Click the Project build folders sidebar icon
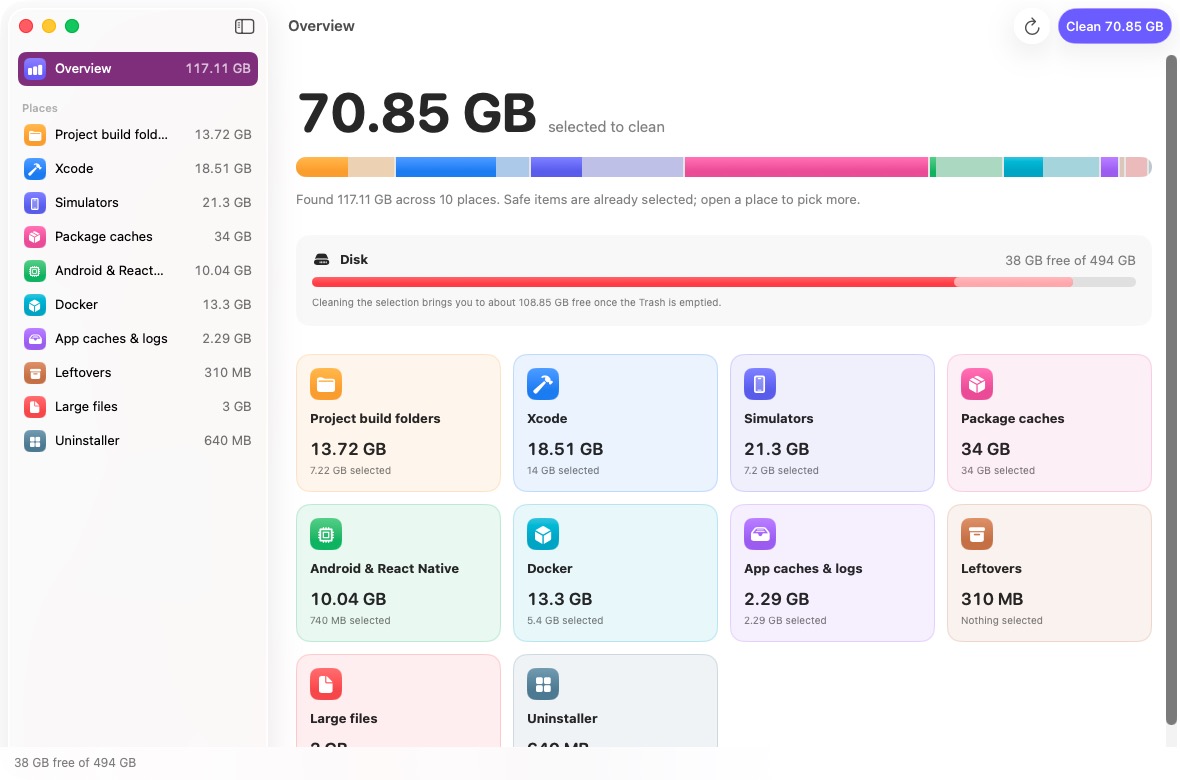Screen dimensions: 1180x780 pyautogui.click(x=35, y=135)
